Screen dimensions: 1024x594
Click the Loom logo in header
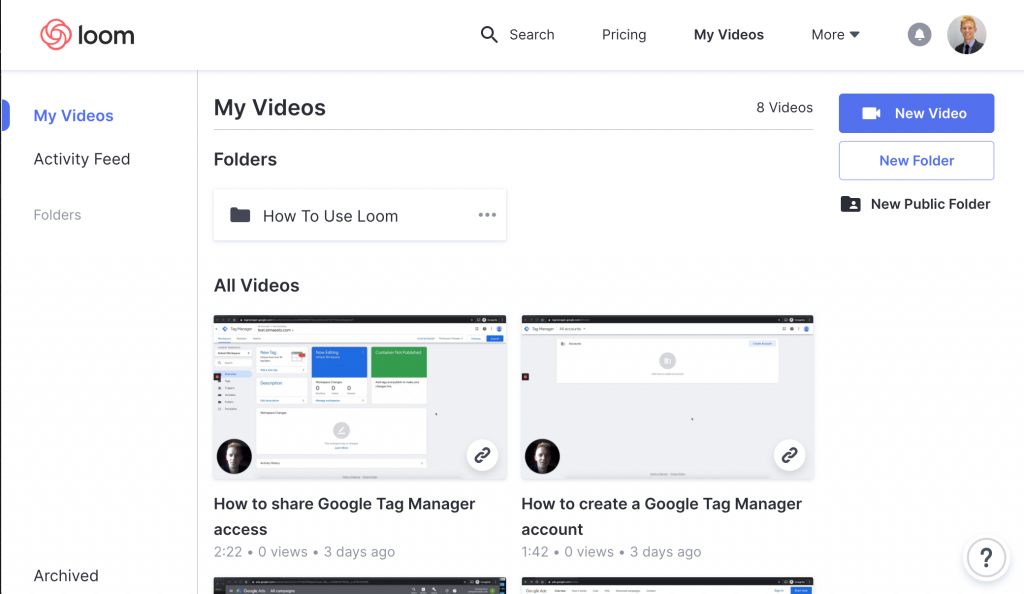(87, 35)
